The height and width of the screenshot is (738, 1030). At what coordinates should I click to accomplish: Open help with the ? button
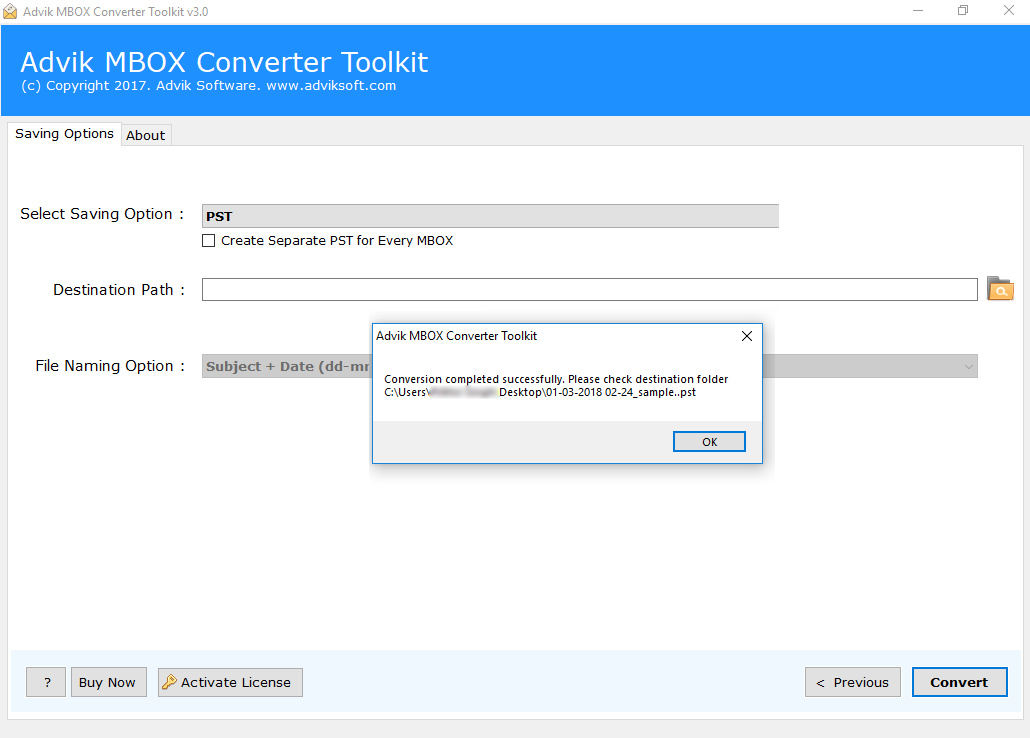point(46,682)
